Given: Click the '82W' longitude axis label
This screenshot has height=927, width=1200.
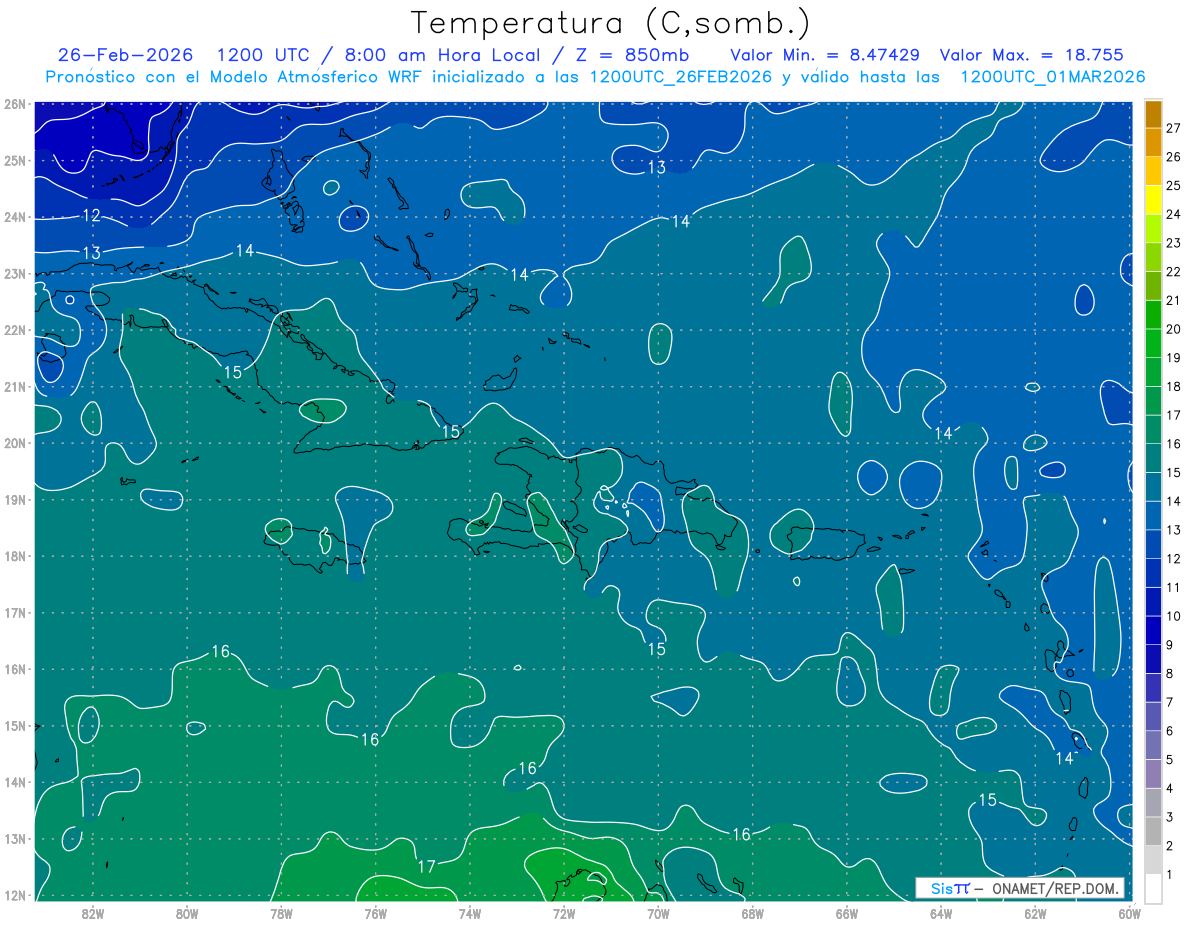Looking at the screenshot, I should coord(92,913).
